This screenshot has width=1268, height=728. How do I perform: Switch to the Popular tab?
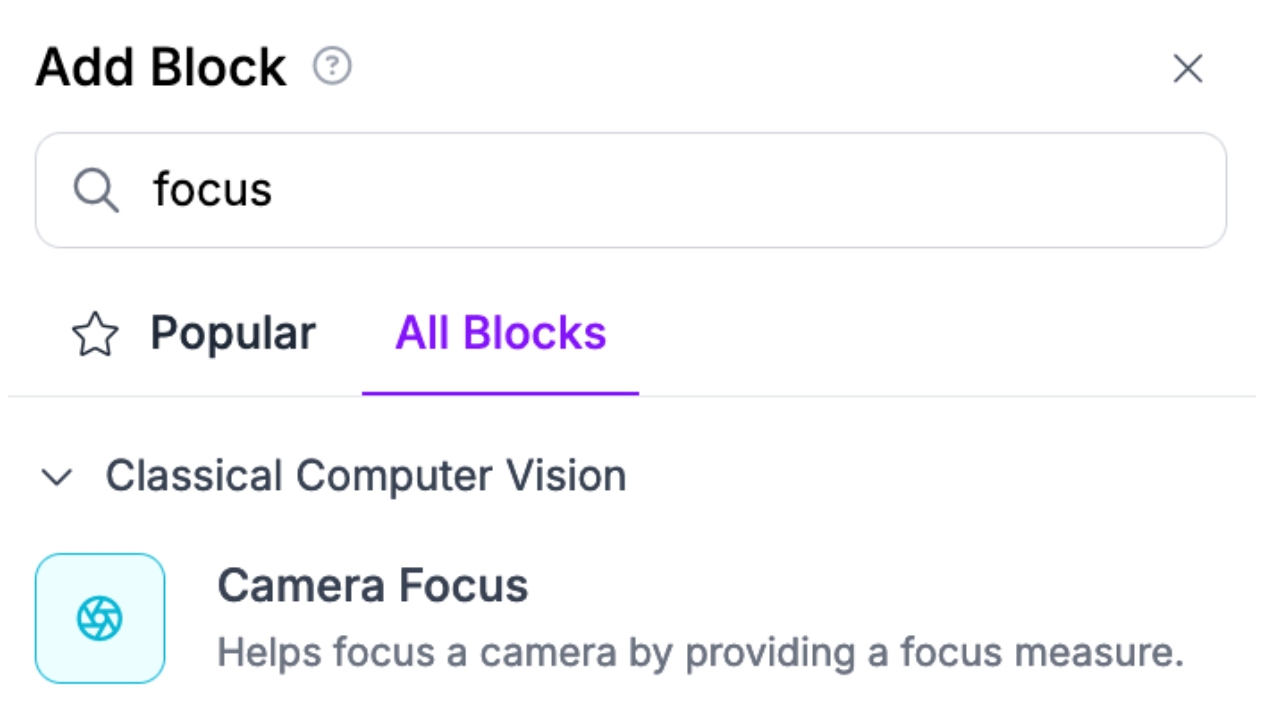(232, 334)
